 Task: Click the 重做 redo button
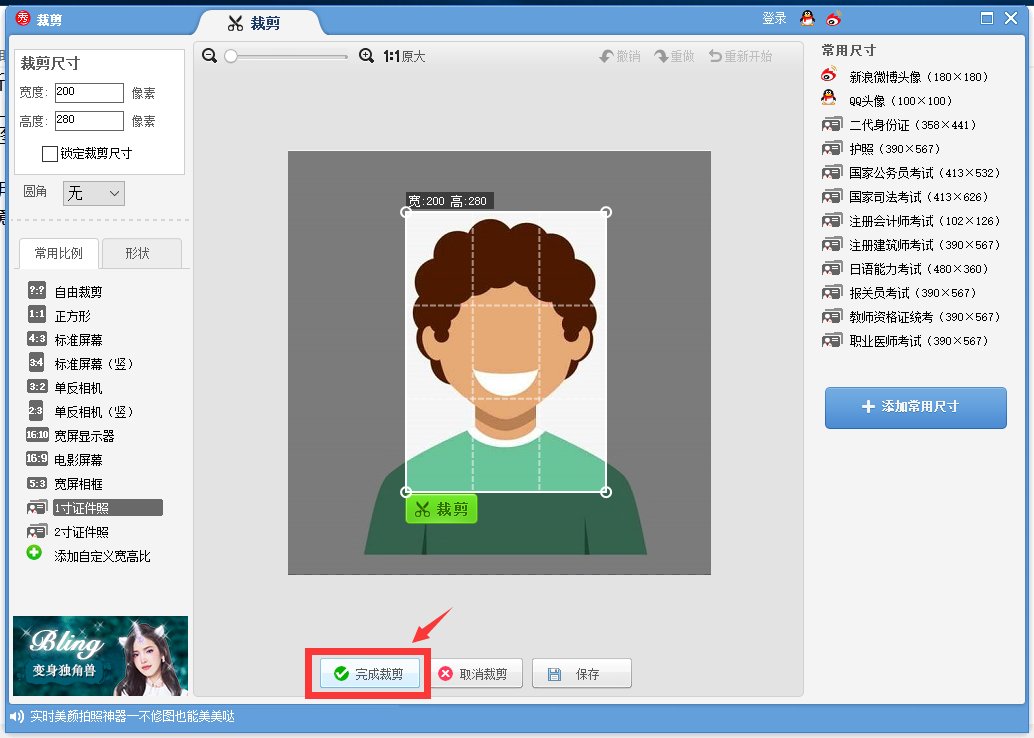click(x=674, y=57)
